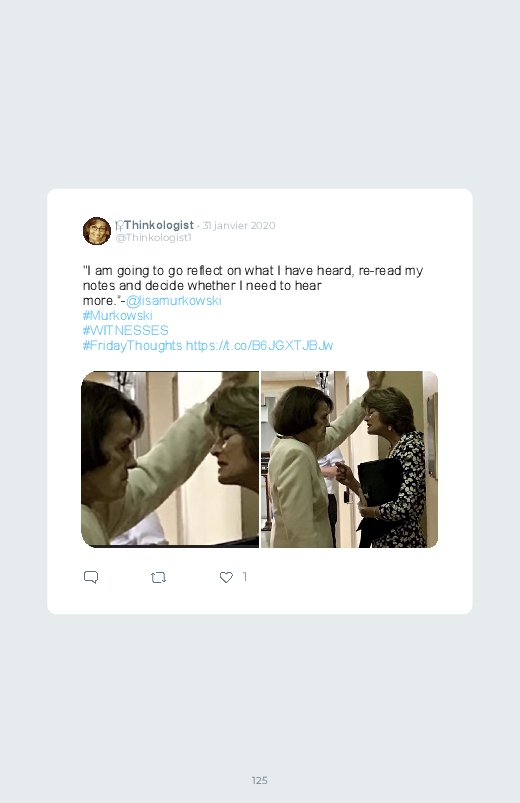Open the Thinkologist display name
The width and height of the screenshot is (520, 803).
[159, 225]
